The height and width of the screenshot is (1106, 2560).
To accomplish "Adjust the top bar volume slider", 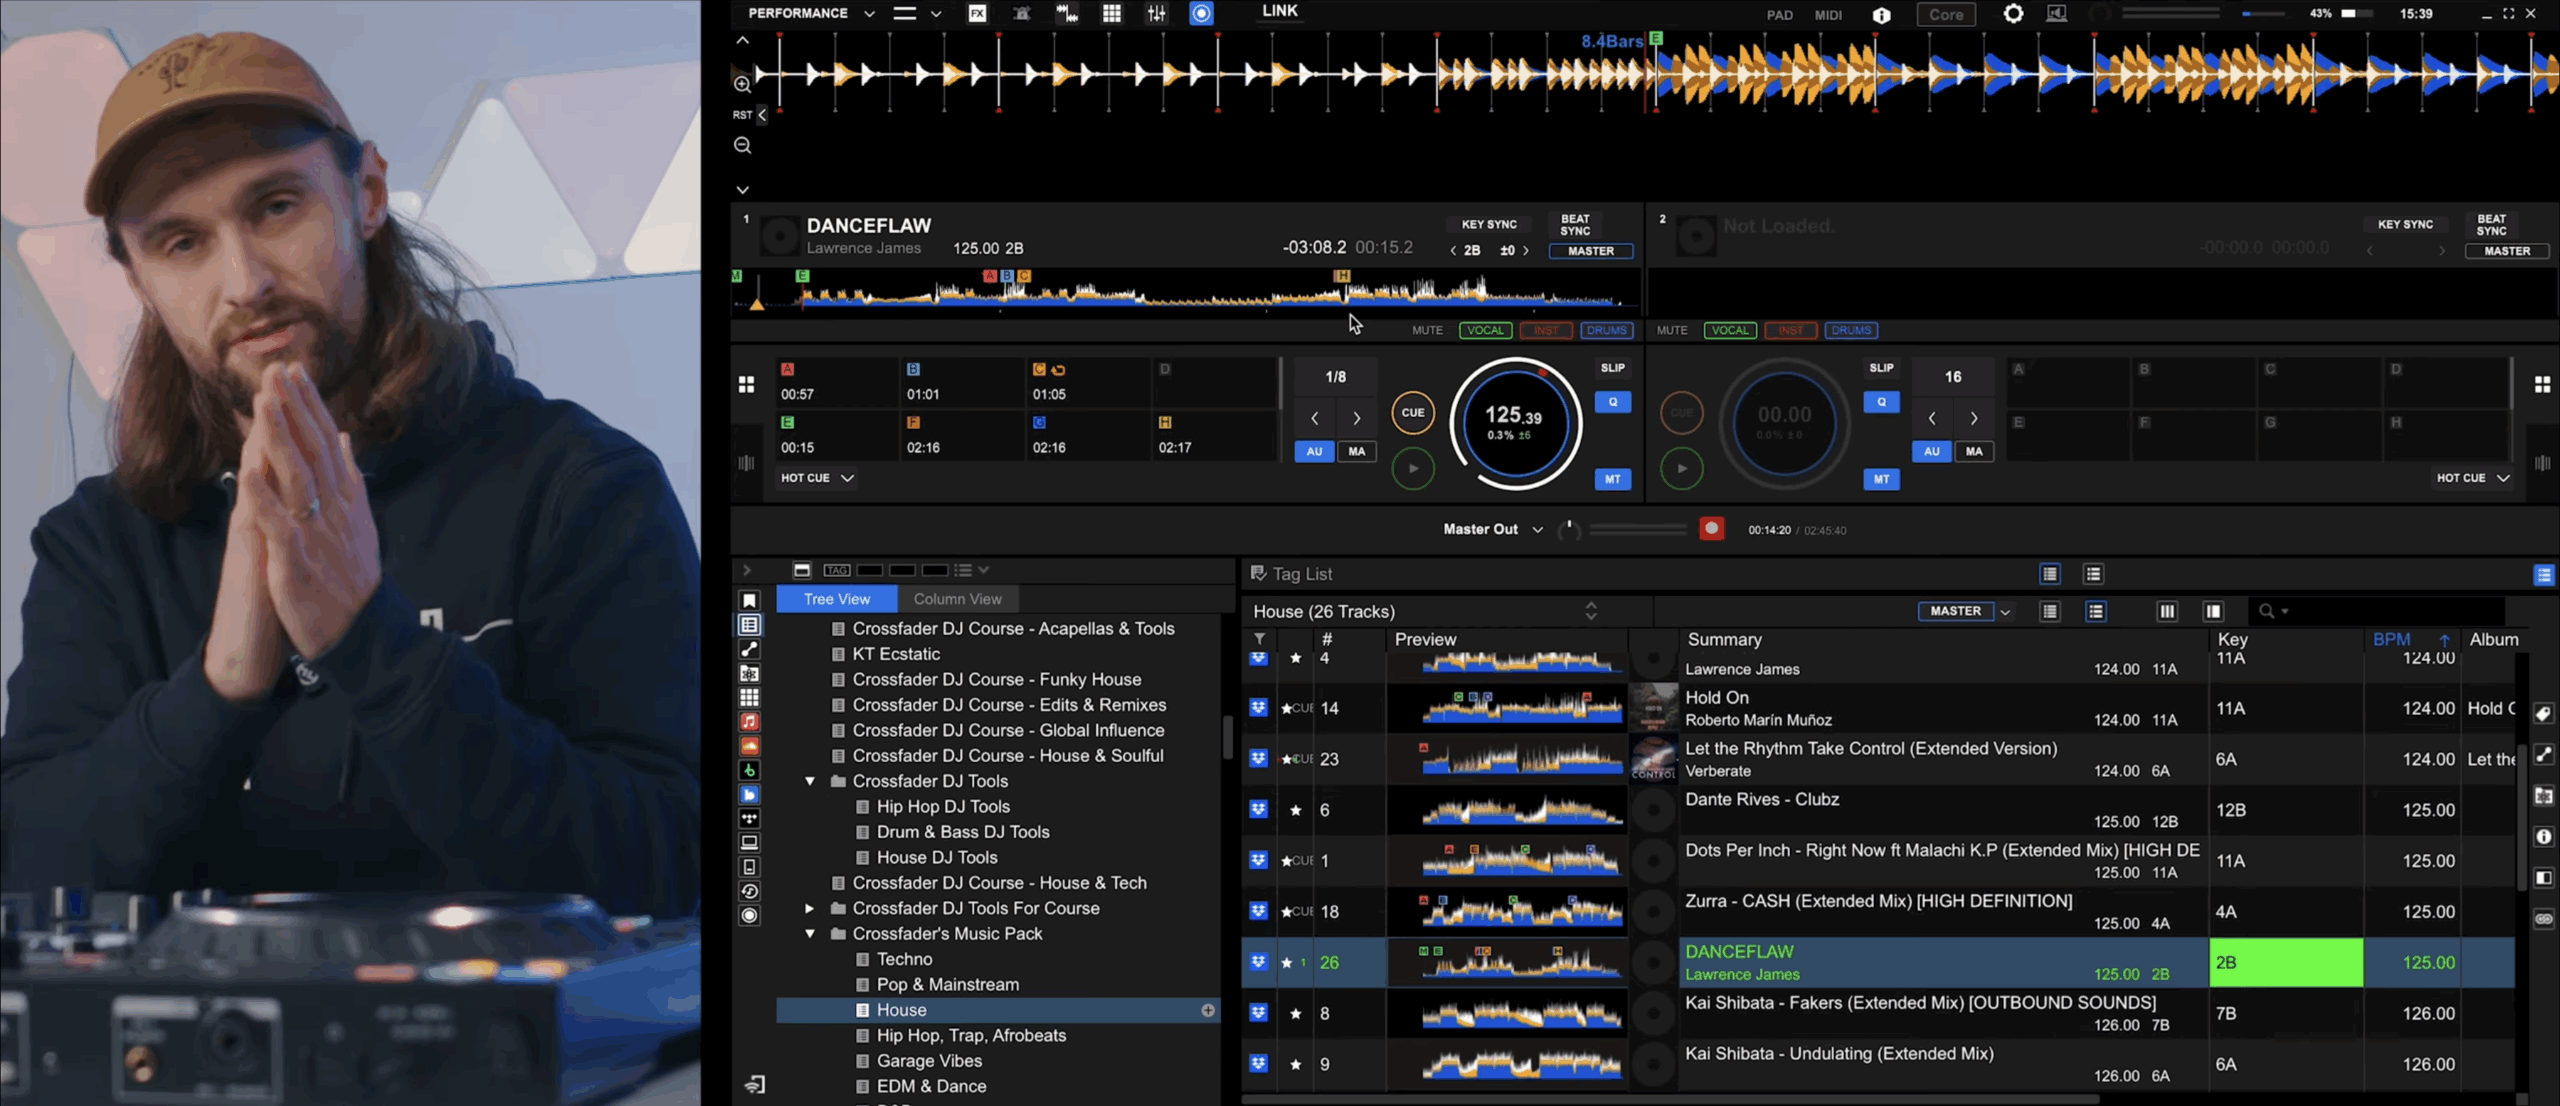I will [x=2263, y=14].
